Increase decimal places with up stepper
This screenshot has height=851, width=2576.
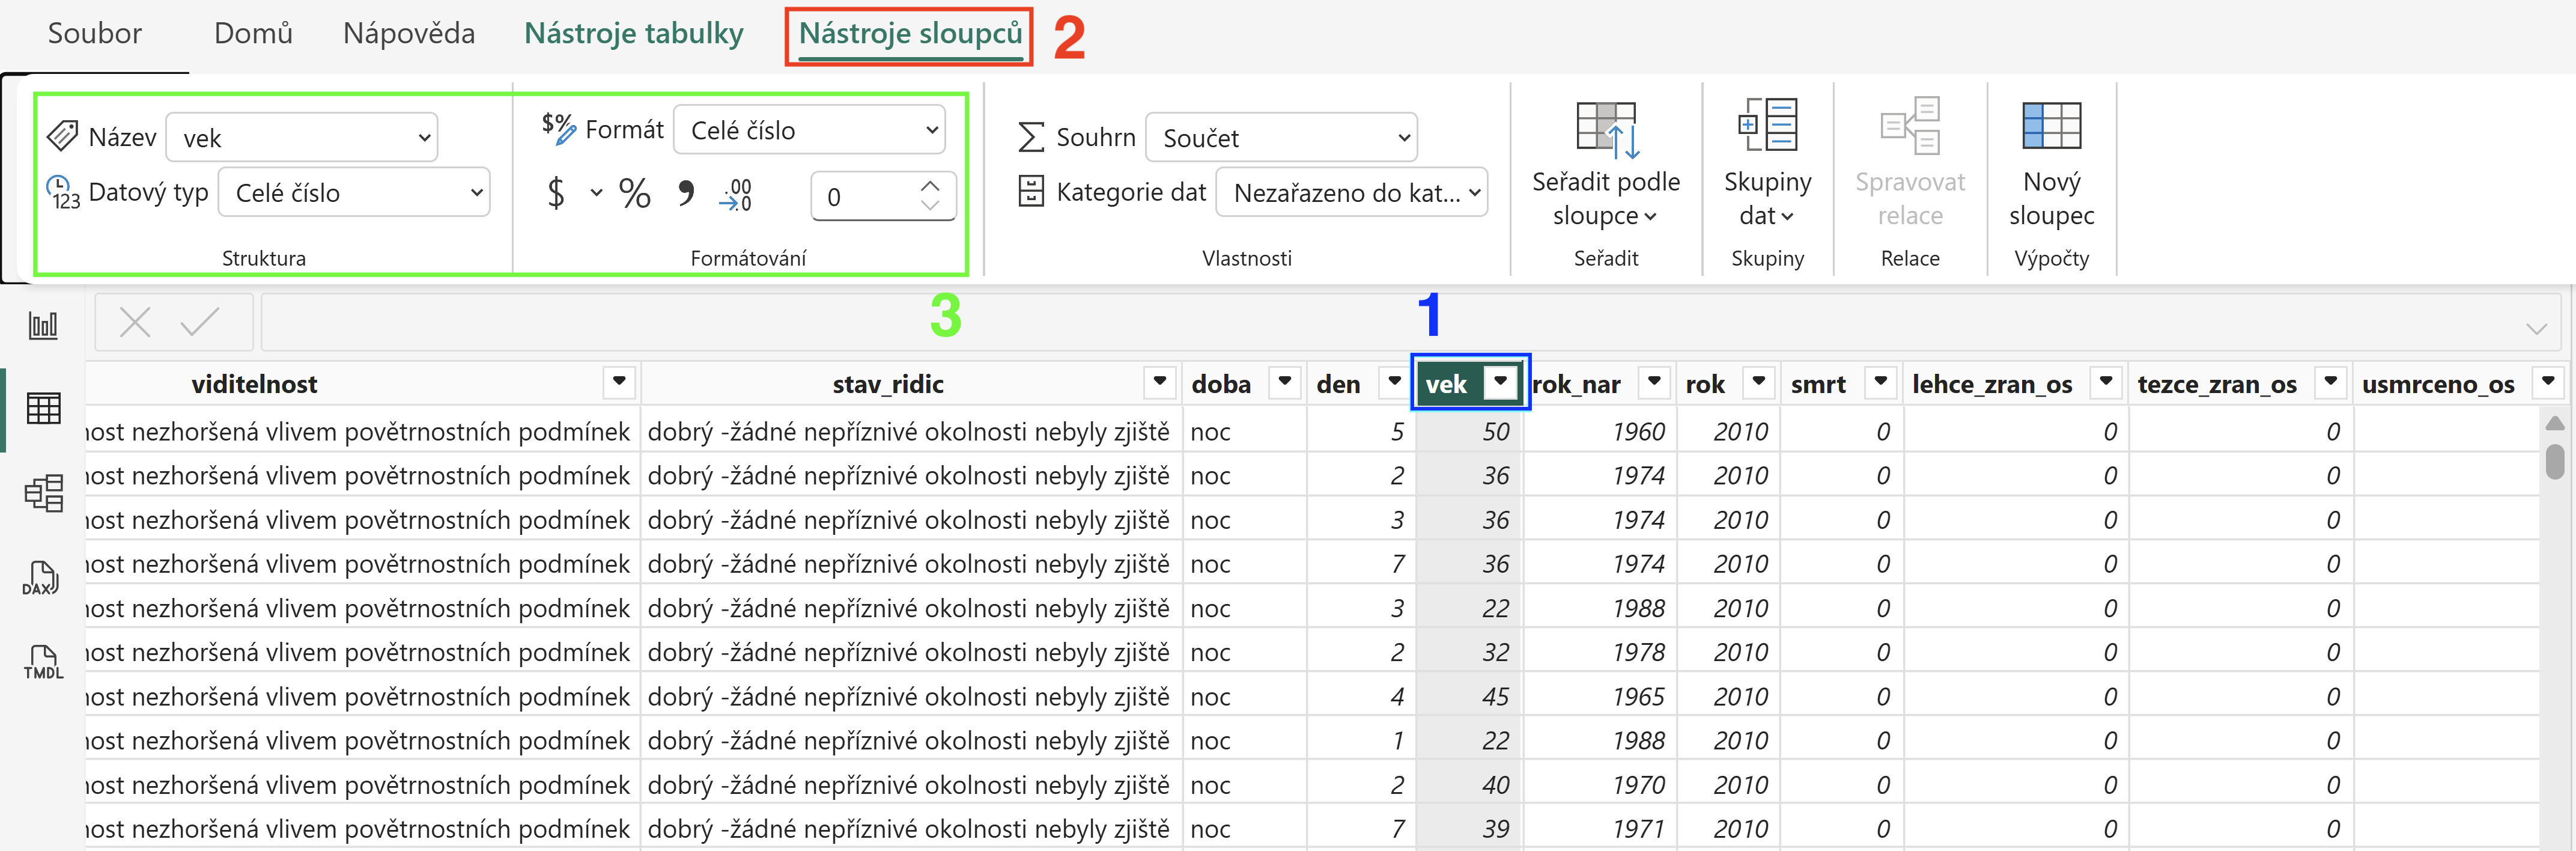pos(930,185)
